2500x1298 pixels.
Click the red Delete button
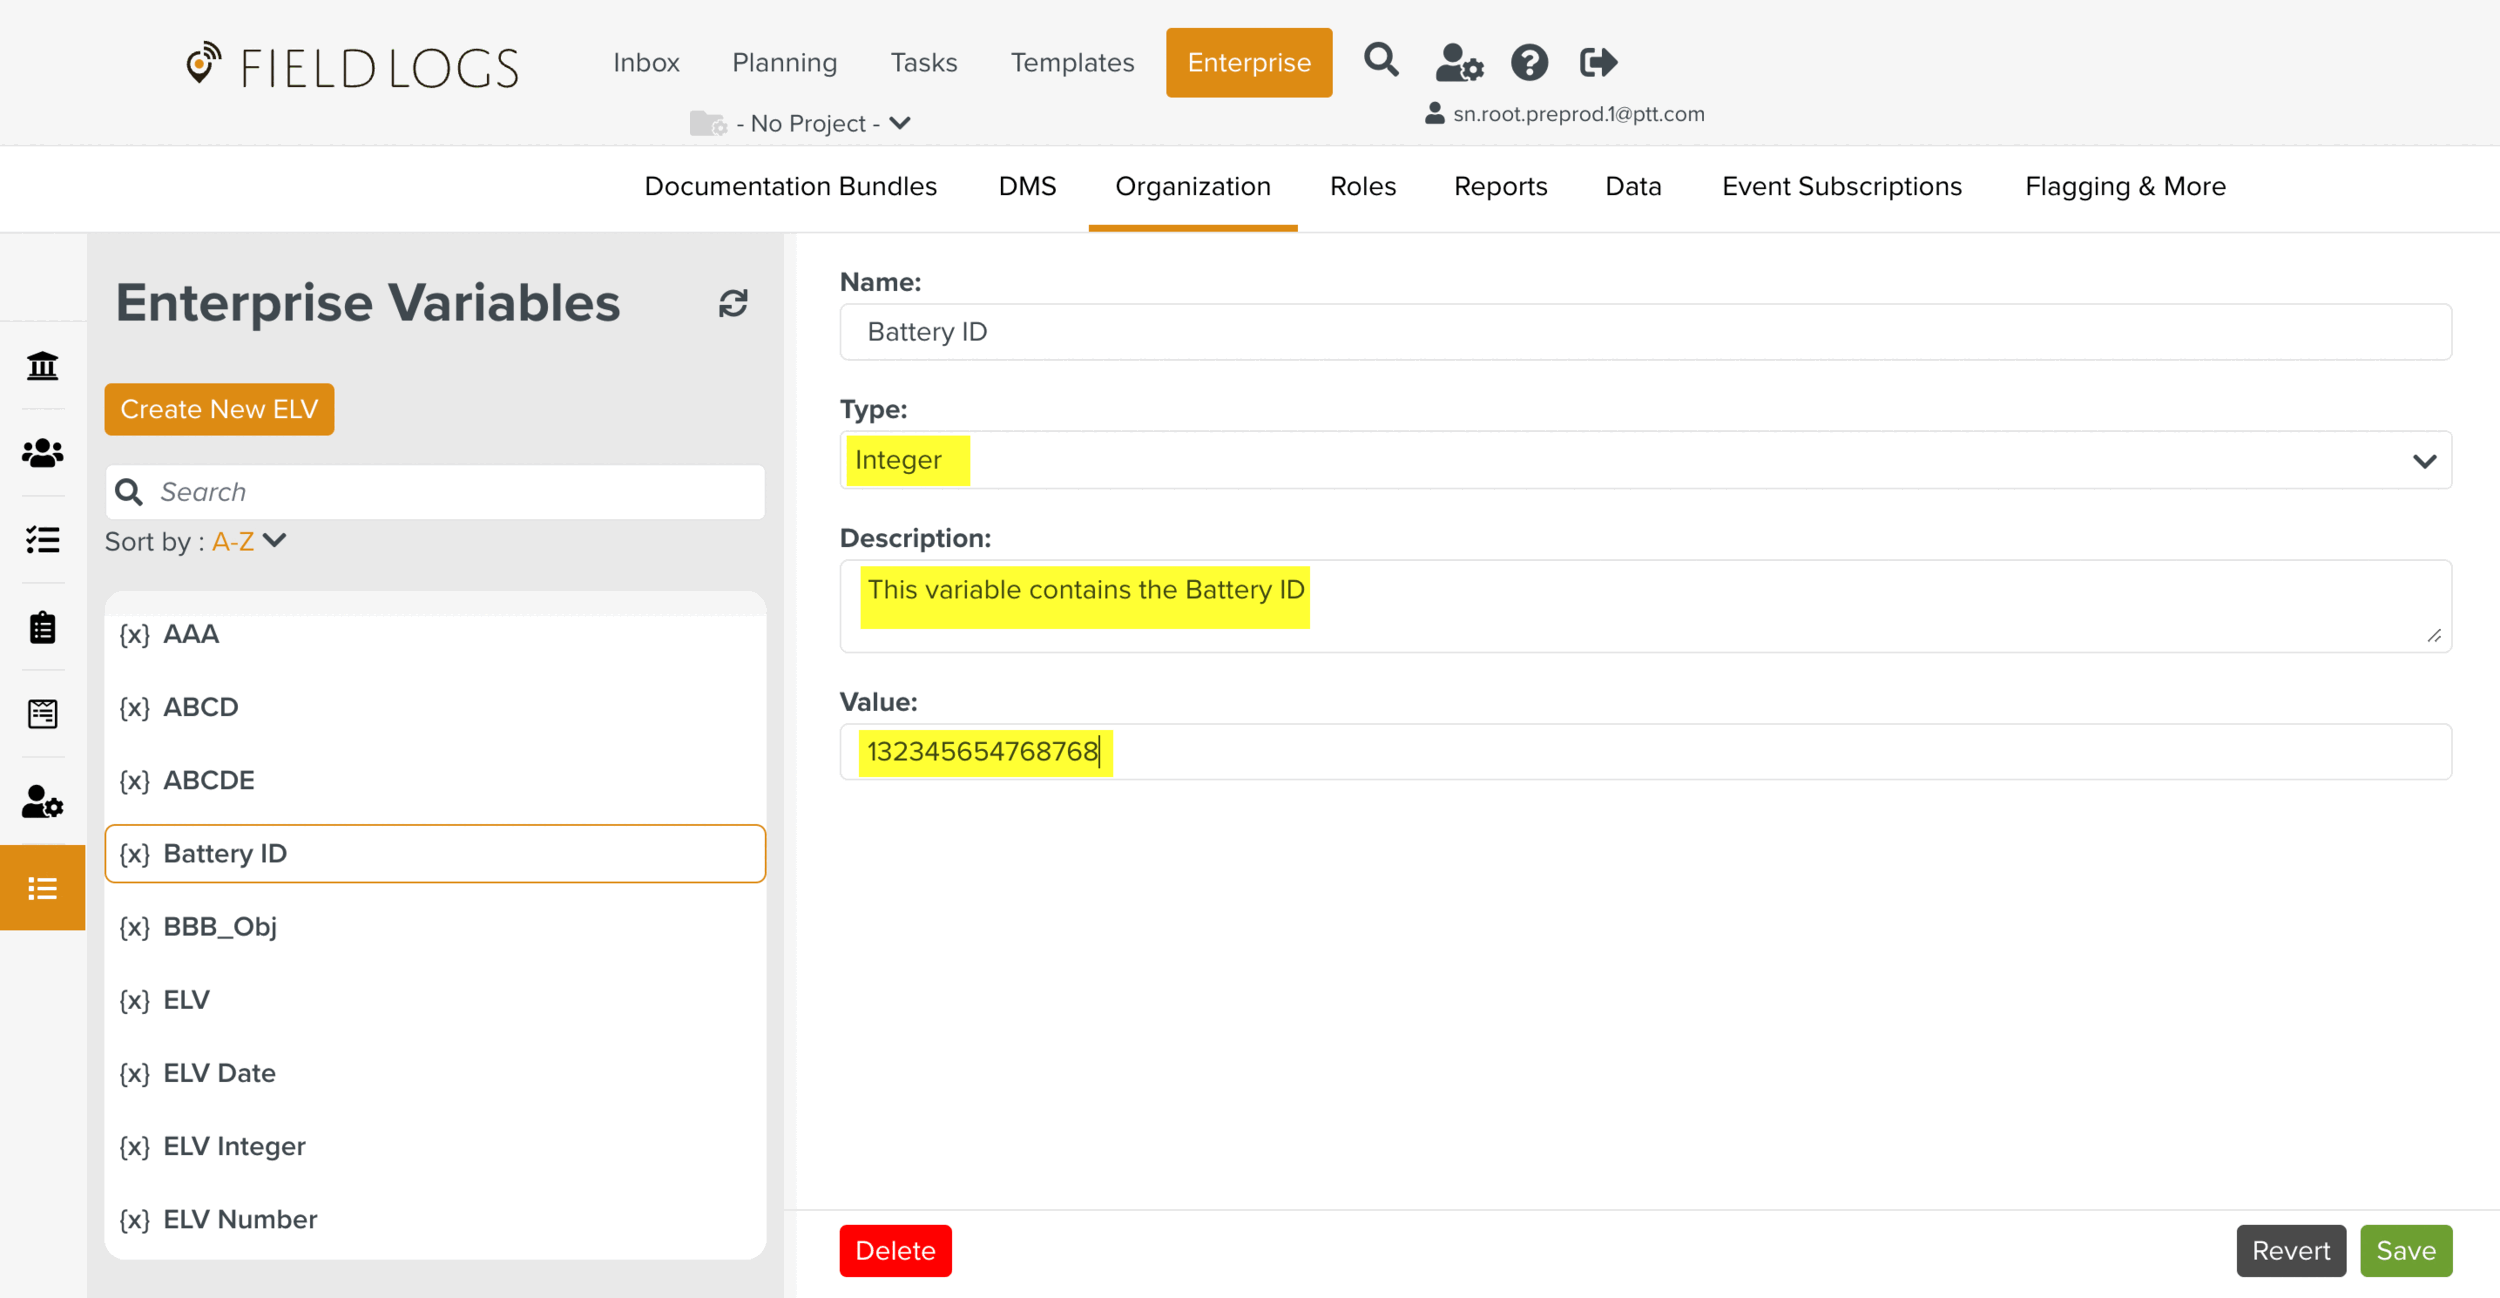895,1250
